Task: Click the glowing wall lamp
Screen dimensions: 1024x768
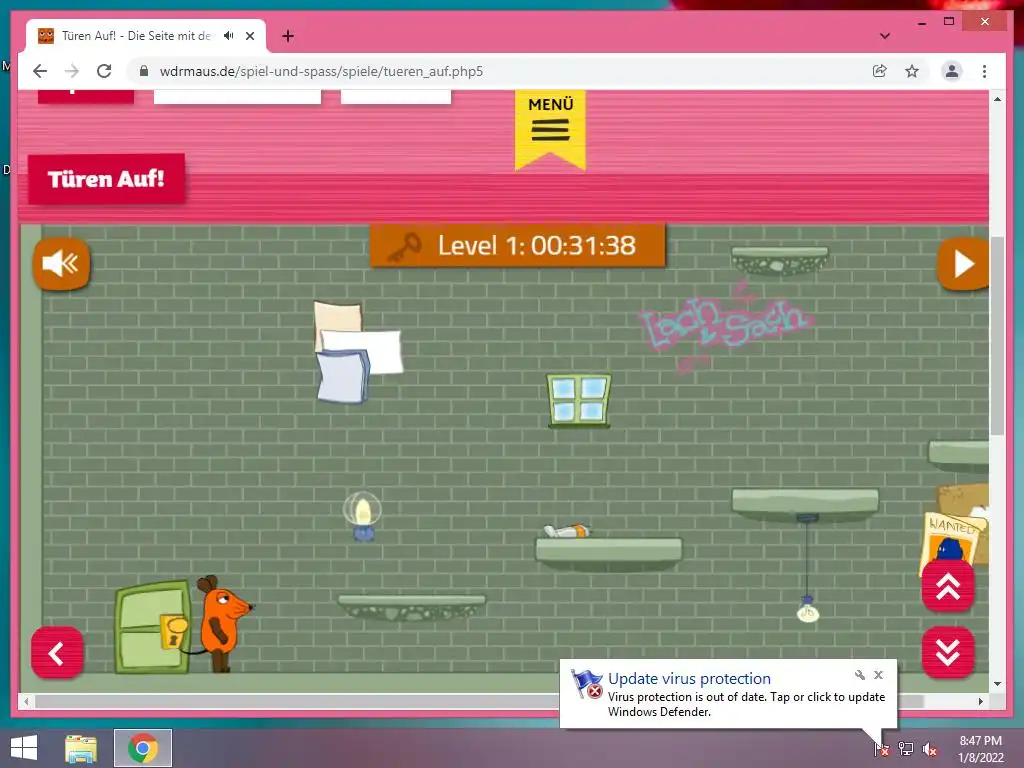Action: coord(362,517)
